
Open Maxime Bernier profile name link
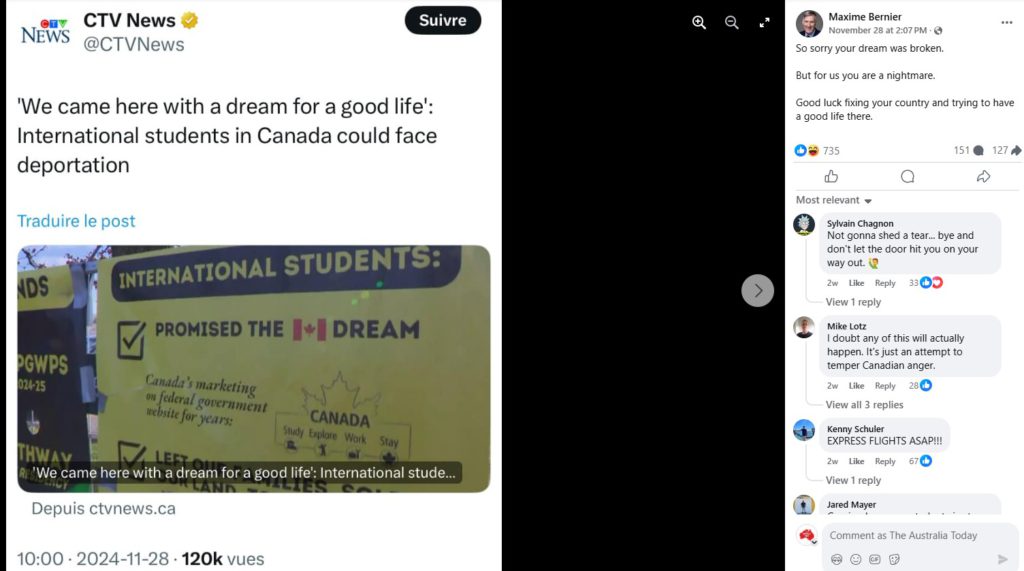click(x=865, y=17)
